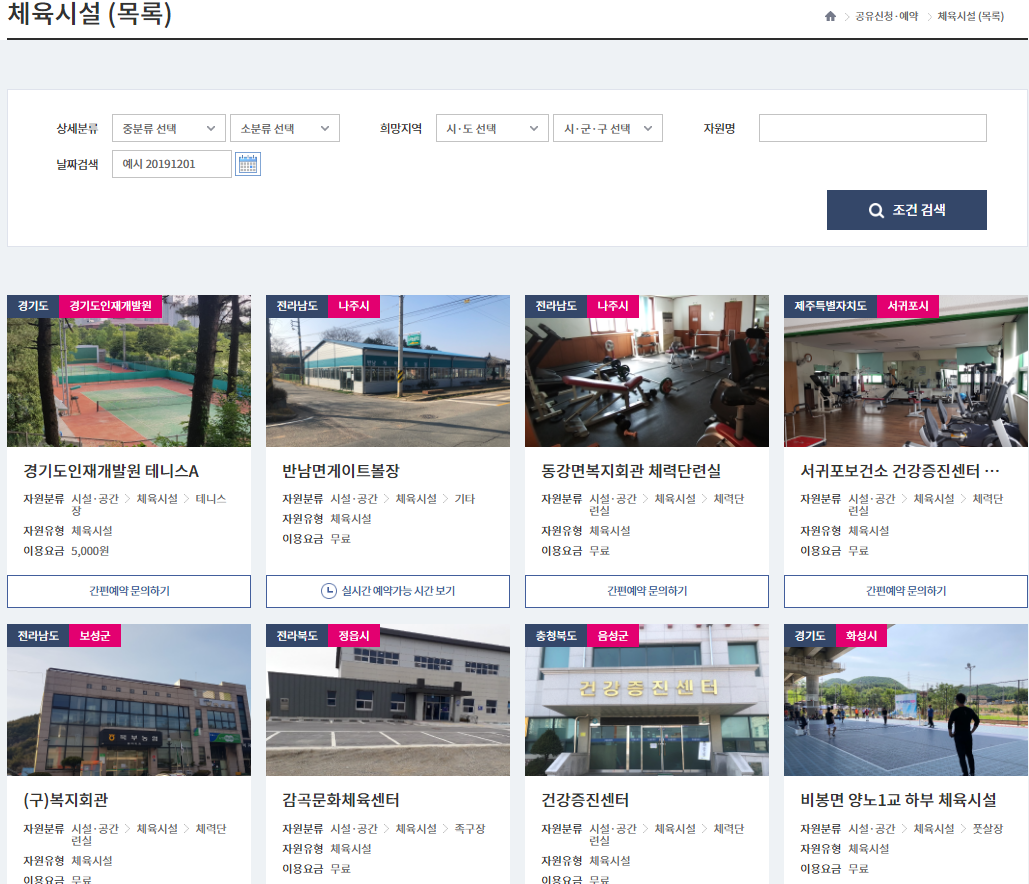Click 간편예약 문의하기 for 서귀포보건소
This screenshot has width=1029, height=884.
coord(906,591)
